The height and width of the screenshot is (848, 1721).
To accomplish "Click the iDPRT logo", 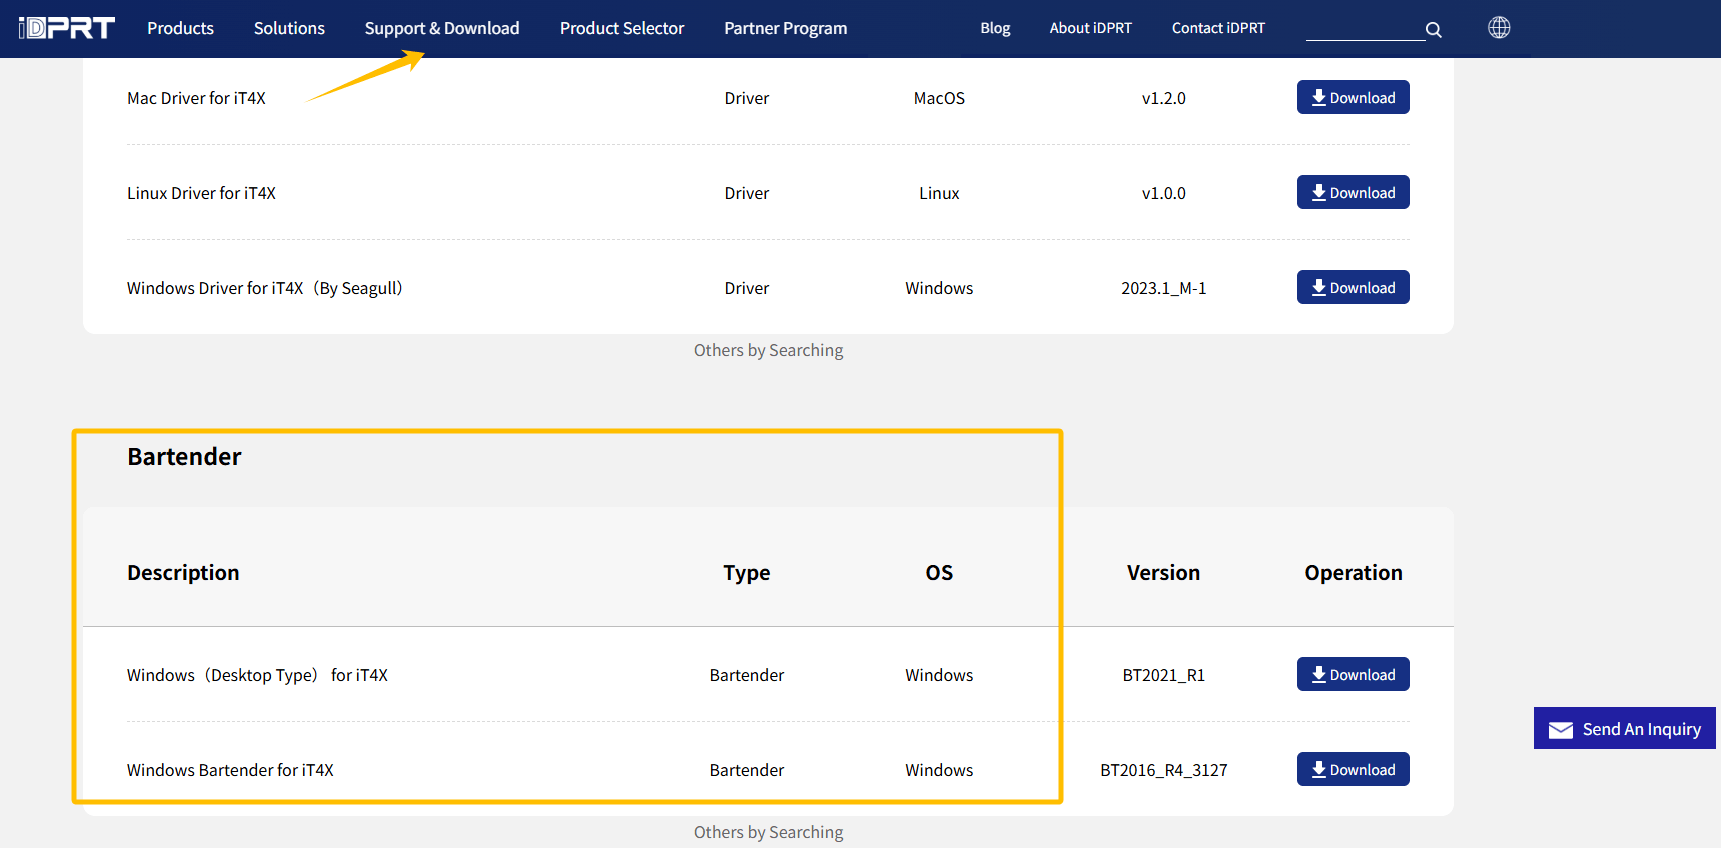I will (x=67, y=28).
